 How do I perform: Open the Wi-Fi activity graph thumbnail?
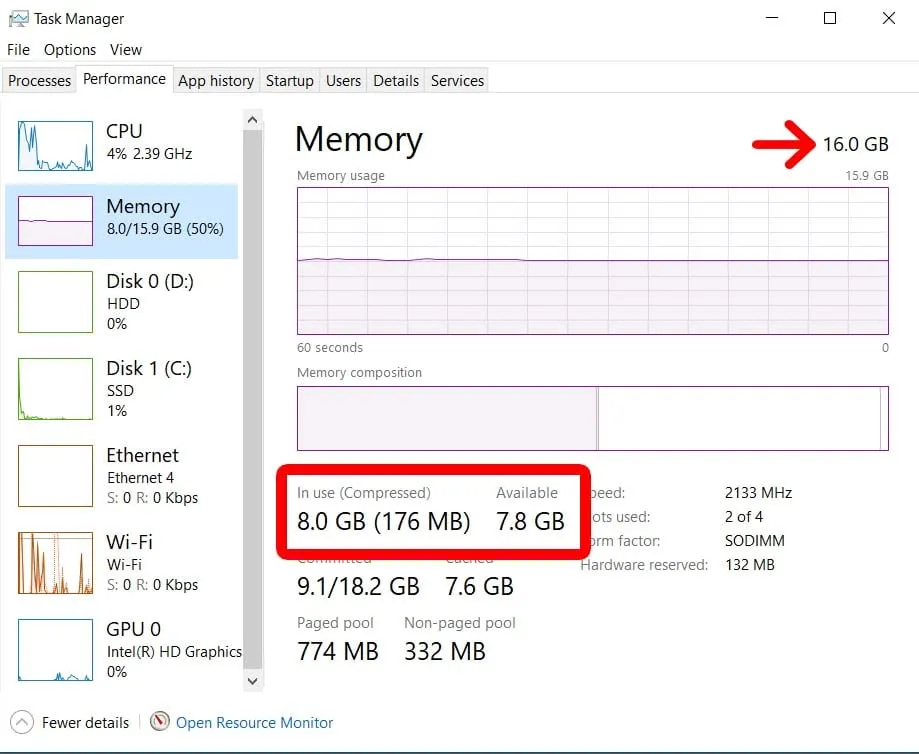point(56,563)
